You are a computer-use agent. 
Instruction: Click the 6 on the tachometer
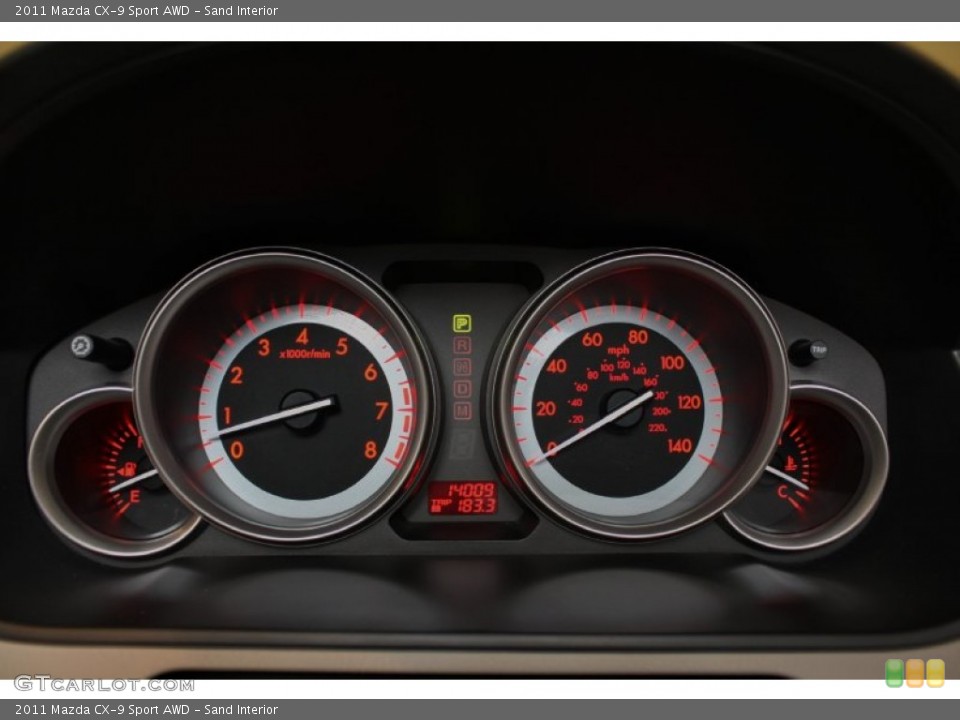(x=371, y=372)
